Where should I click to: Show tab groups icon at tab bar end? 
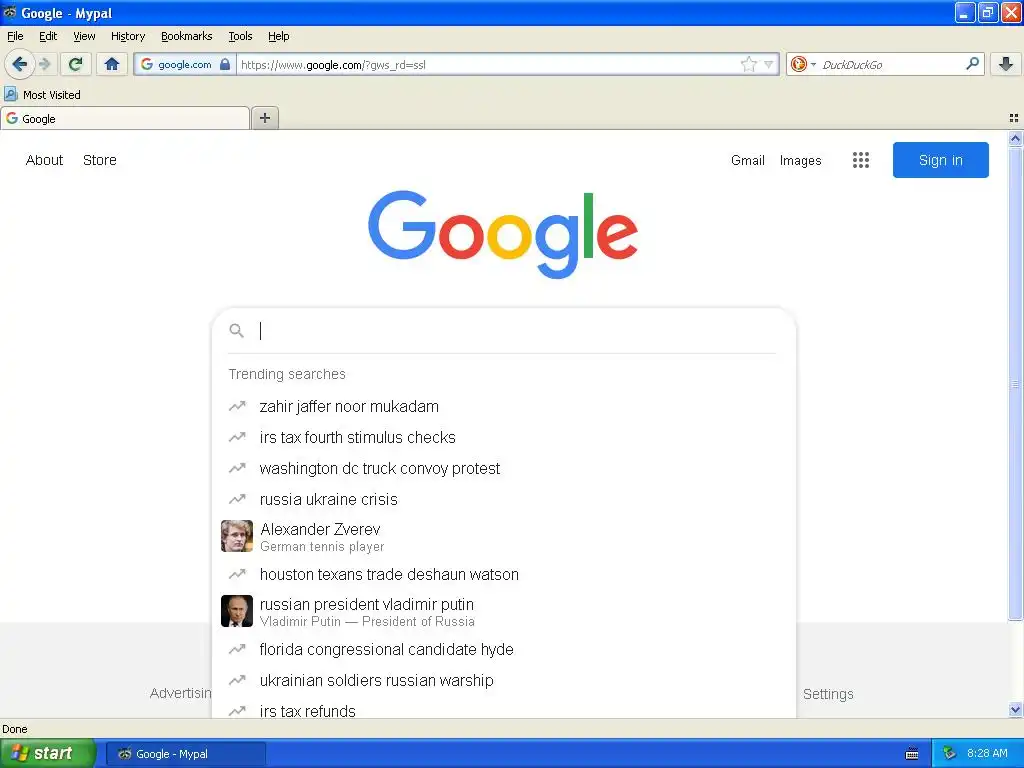point(1014,118)
